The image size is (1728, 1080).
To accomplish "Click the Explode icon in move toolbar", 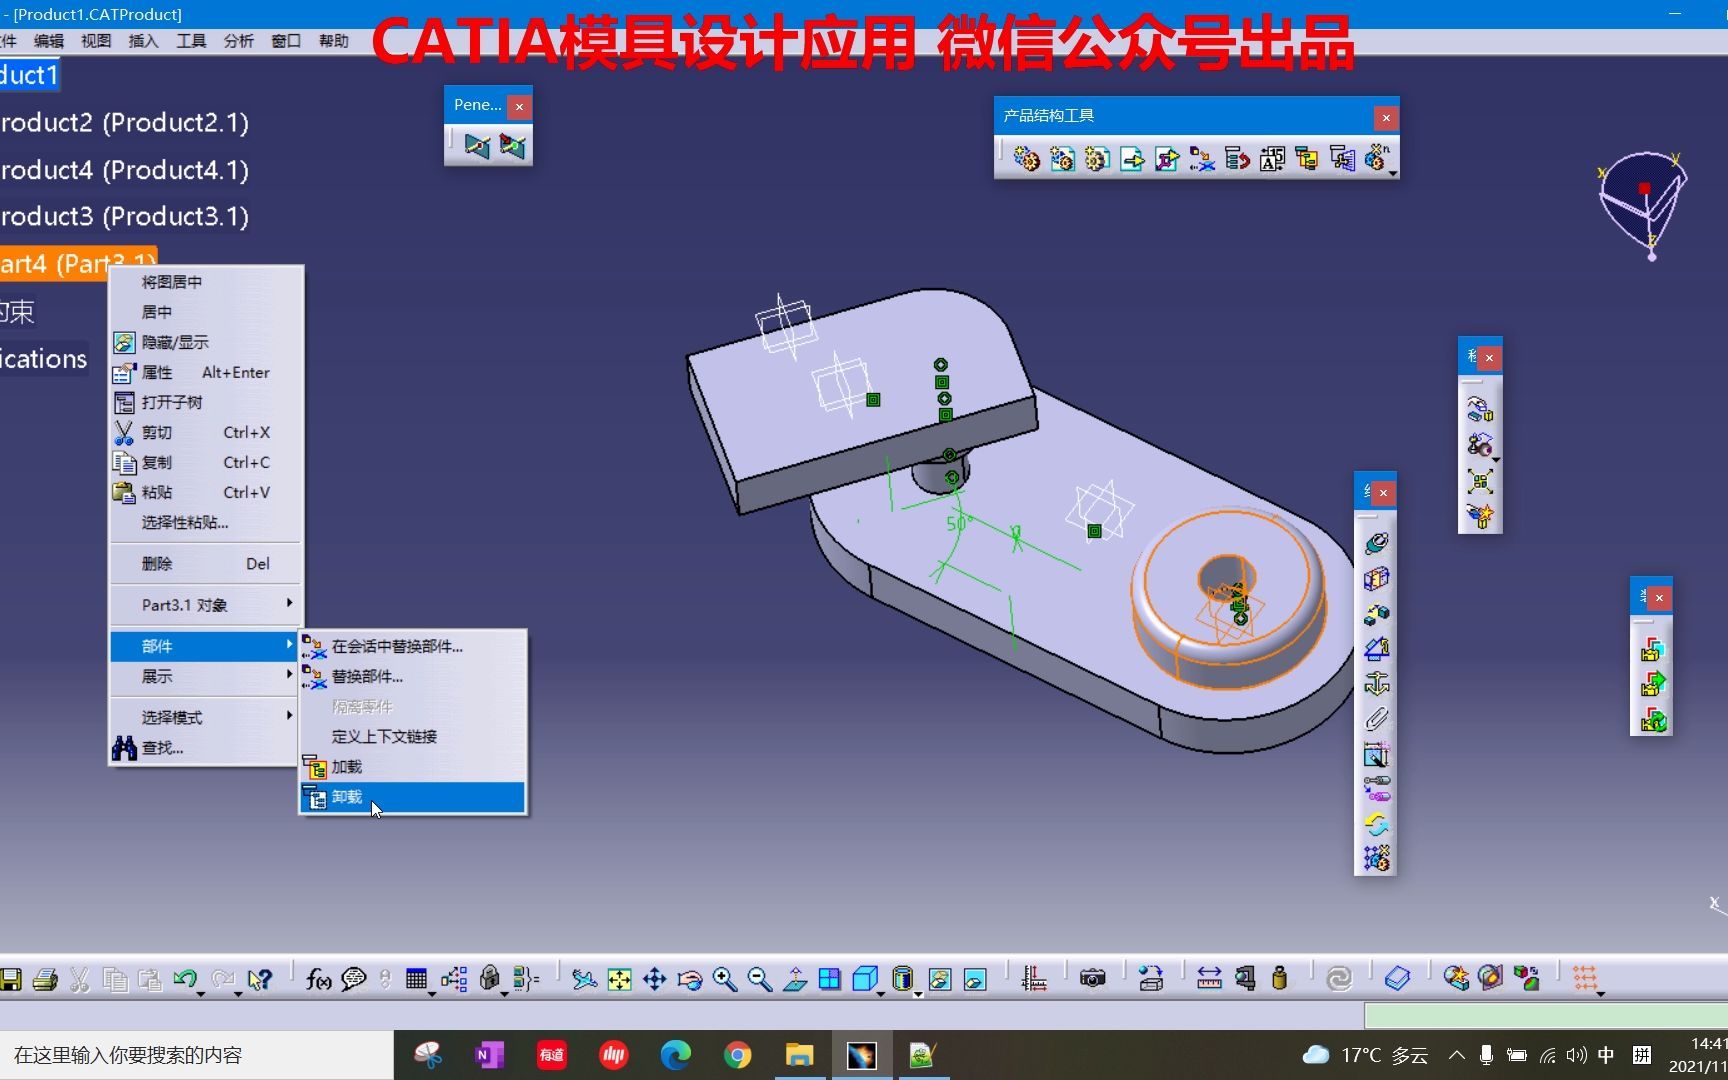I will [1480, 481].
